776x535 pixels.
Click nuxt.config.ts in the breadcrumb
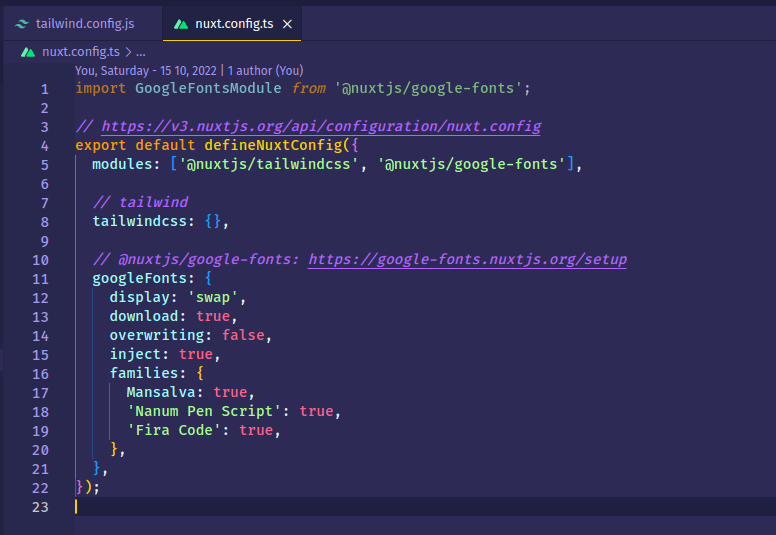coord(81,51)
